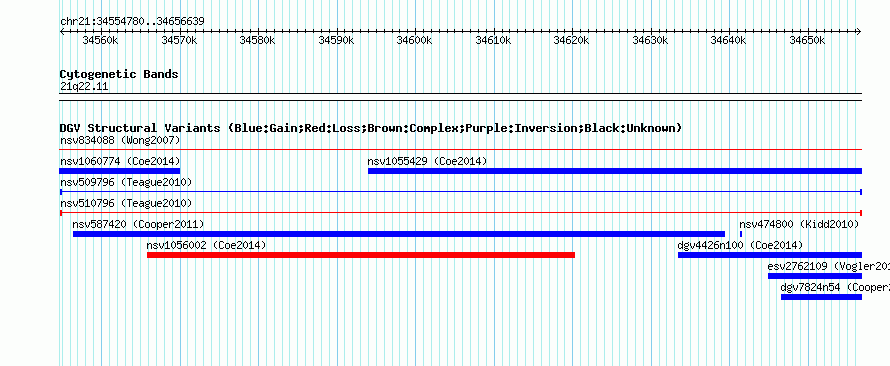Click the 34620k ruler position
Viewport: 890px width, 366px height.
pos(572,40)
